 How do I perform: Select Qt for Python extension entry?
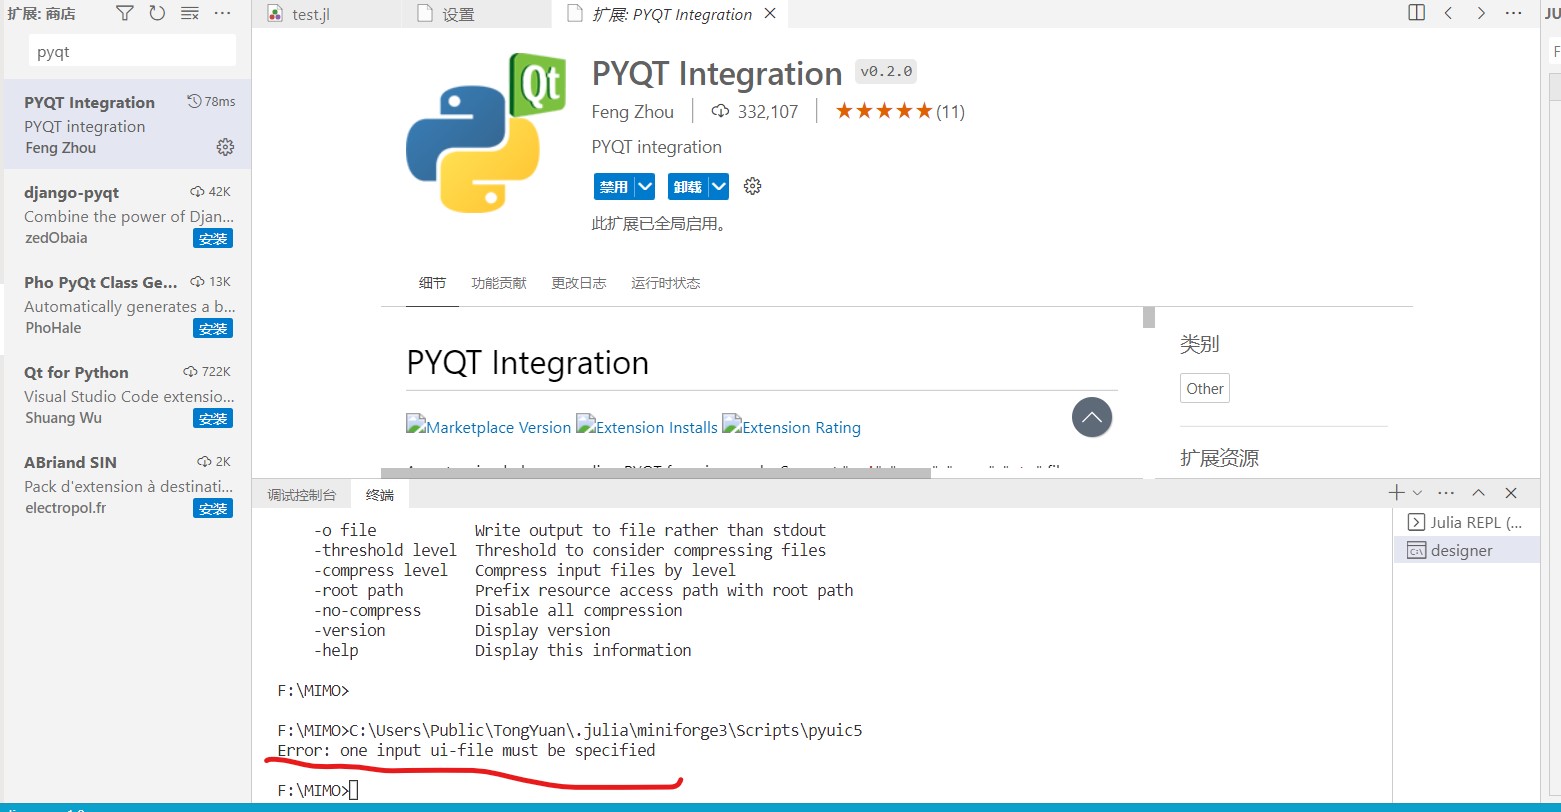(x=128, y=395)
